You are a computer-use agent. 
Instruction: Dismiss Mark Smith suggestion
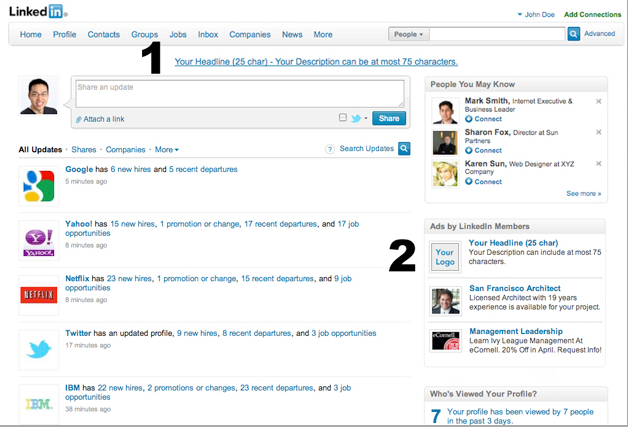(599, 101)
